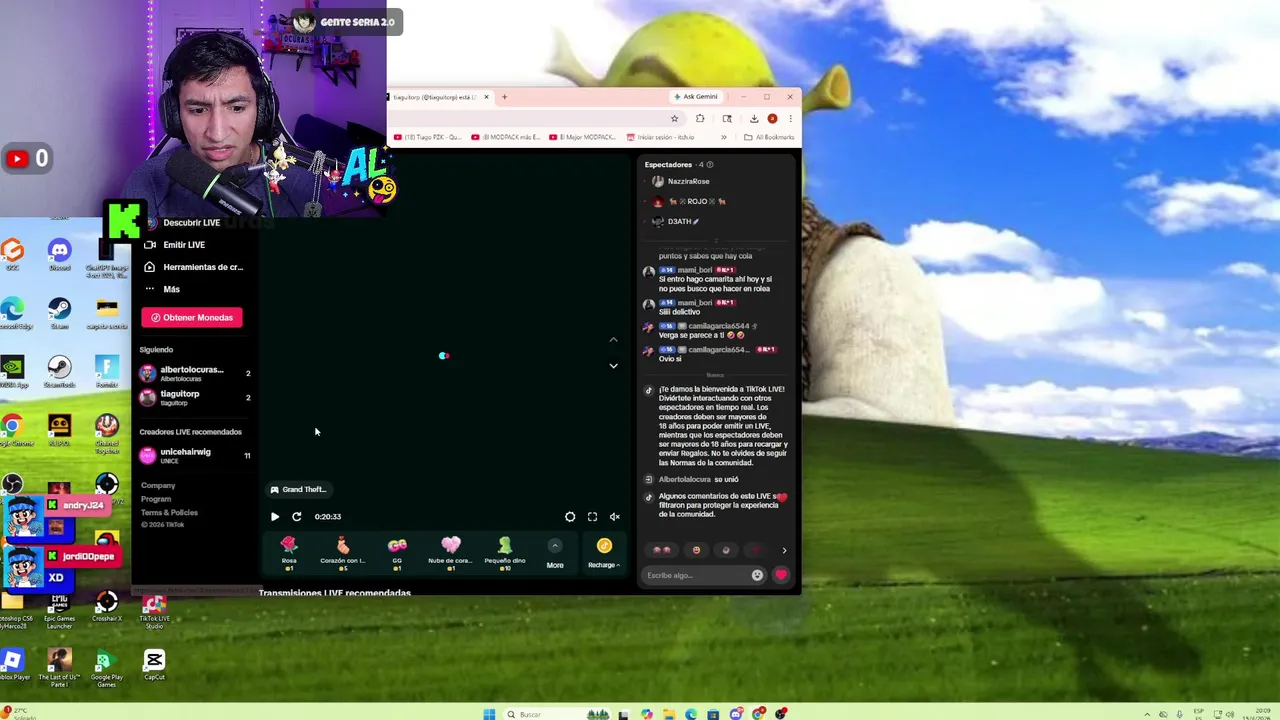Send the Corazón con las manos gift

pos(343,552)
